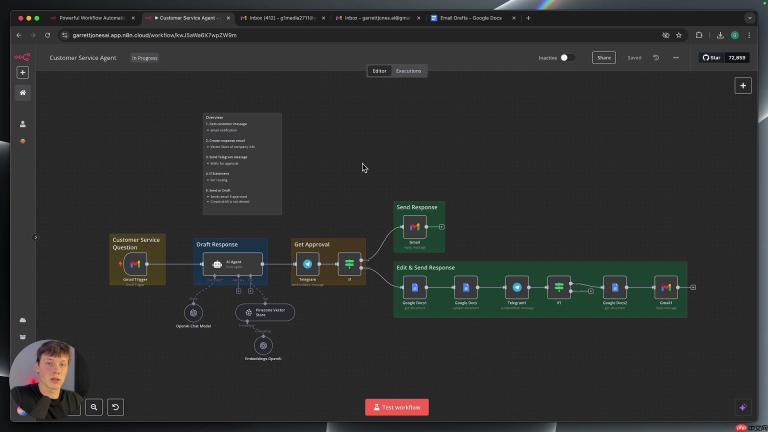Screen dimensions: 768x432
Task: Open the Home icon in left sidebar
Action: coord(23,93)
